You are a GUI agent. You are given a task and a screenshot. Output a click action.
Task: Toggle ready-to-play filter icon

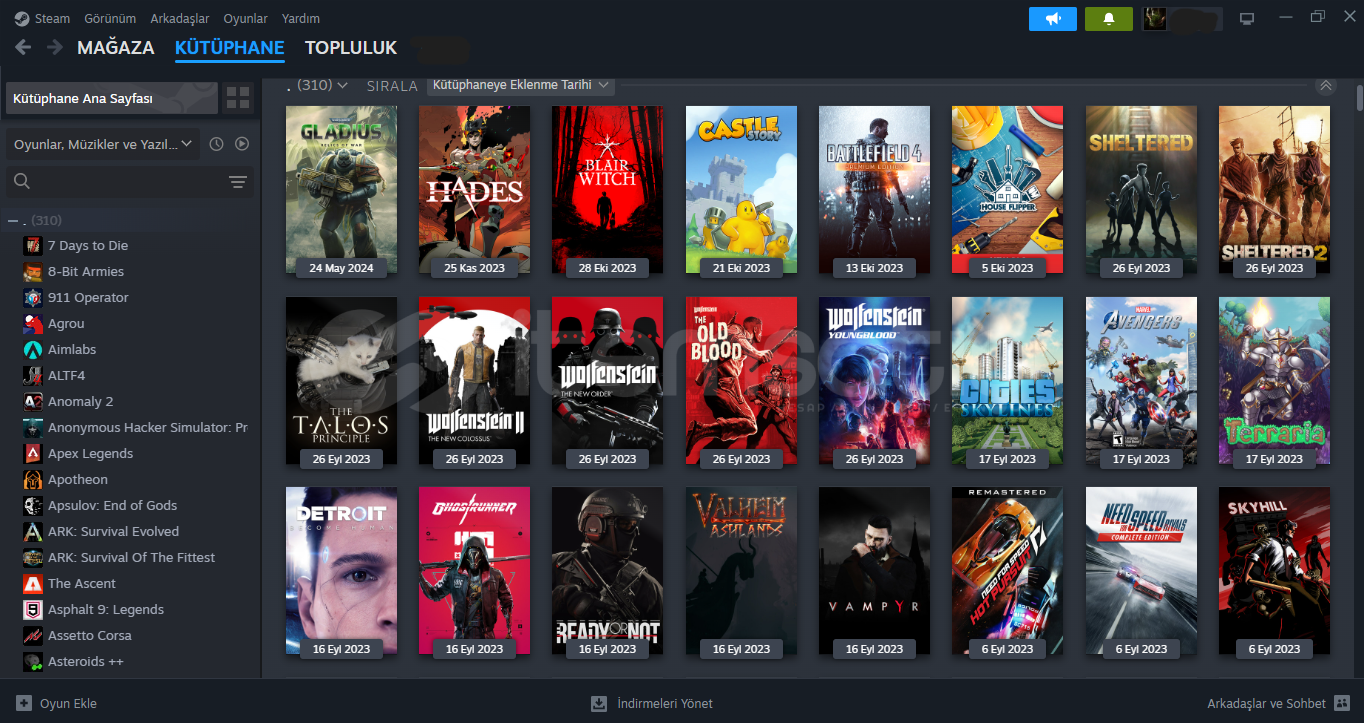tap(242, 144)
